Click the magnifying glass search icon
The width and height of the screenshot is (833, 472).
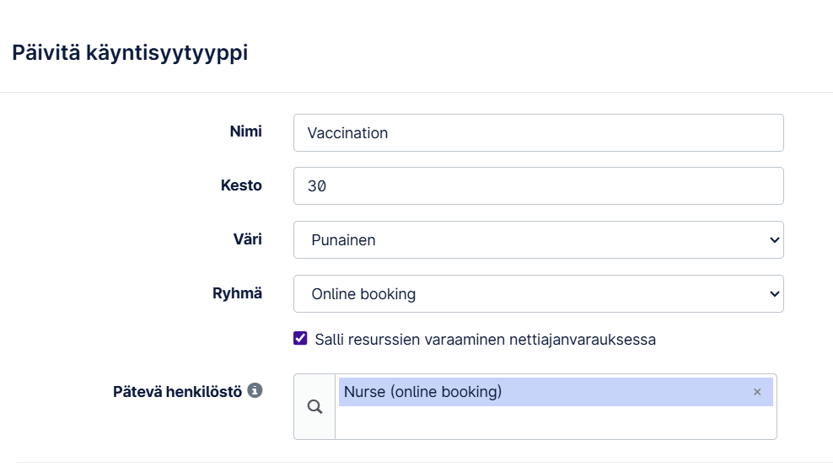(x=314, y=407)
